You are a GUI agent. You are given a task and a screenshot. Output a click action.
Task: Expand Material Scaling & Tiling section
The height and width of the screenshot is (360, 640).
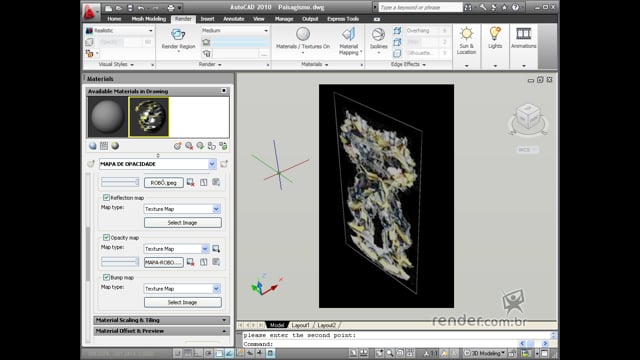pyautogui.click(x=162, y=320)
